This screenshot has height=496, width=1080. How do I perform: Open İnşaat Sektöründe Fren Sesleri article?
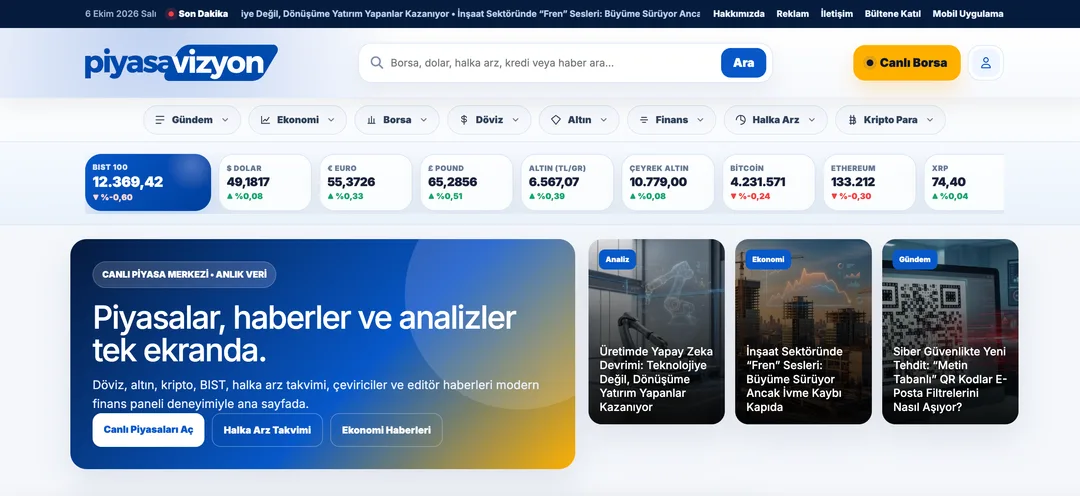(x=803, y=331)
